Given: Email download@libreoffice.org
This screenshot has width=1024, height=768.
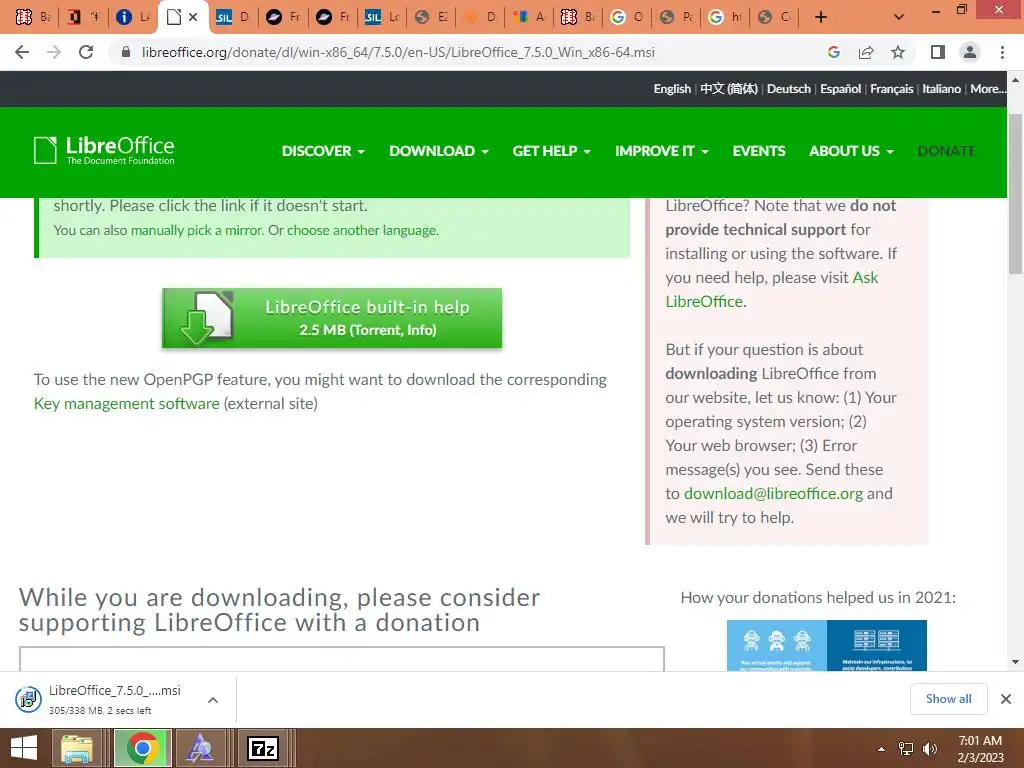Looking at the screenshot, I should coord(773,494).
